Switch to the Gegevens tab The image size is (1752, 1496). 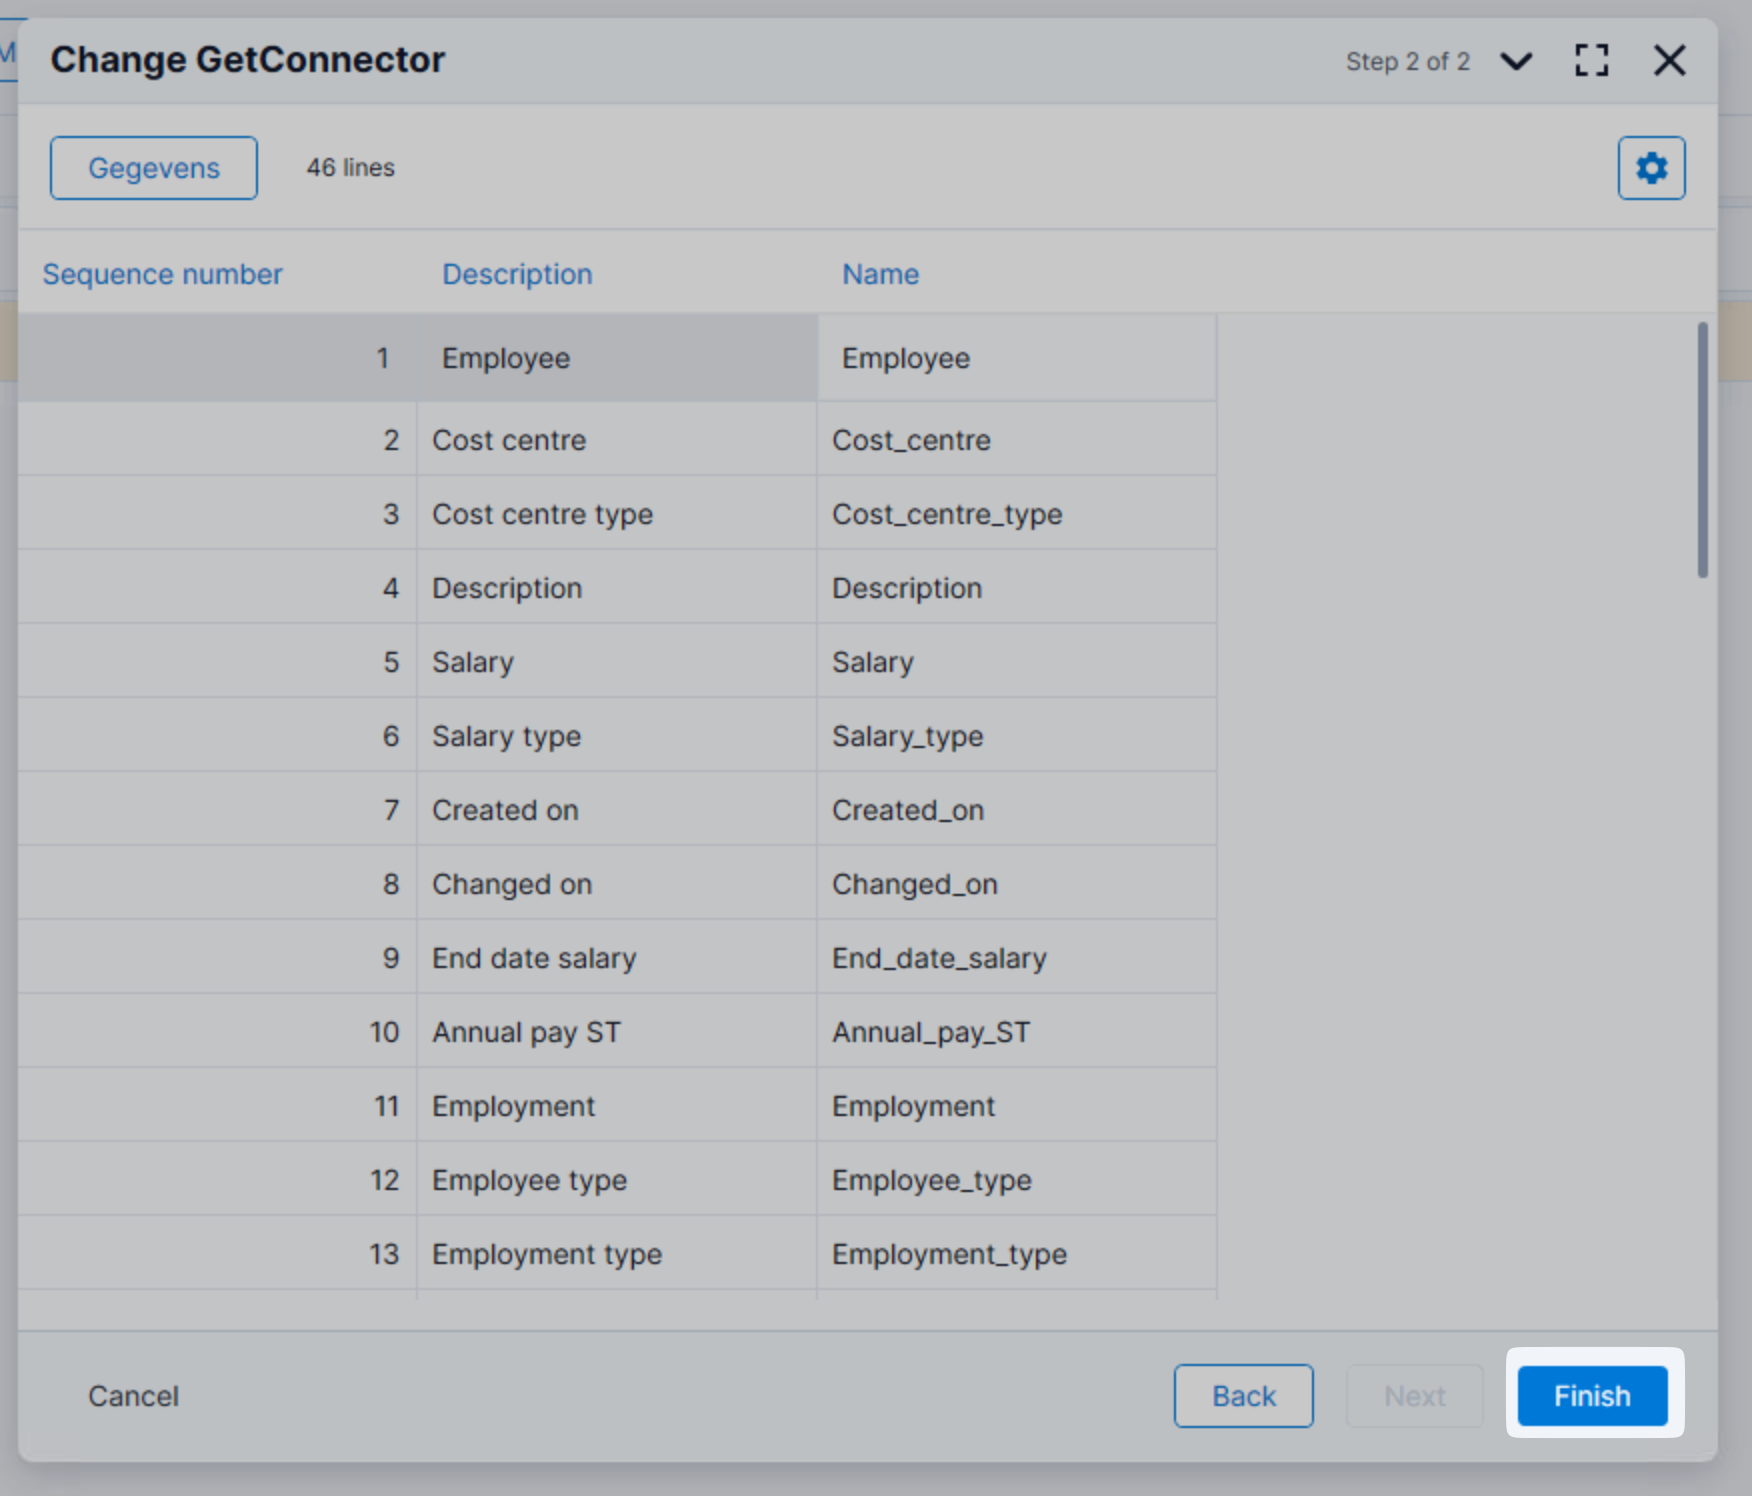(154, 168)
